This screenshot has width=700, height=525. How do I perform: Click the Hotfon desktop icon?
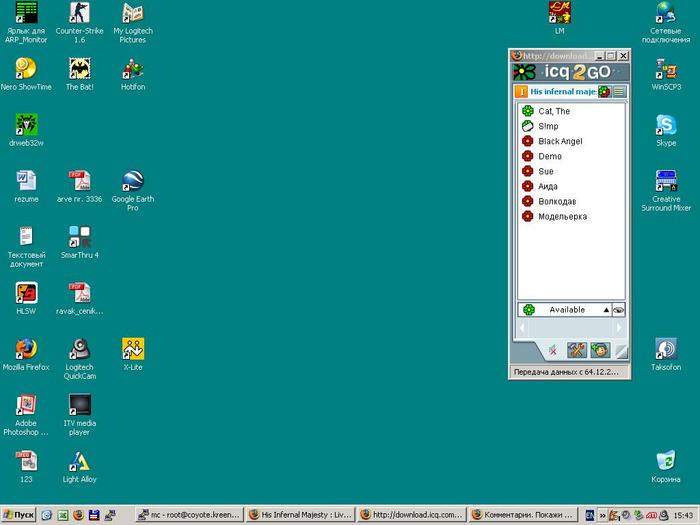pyautogui.click(x=133, y=68)
